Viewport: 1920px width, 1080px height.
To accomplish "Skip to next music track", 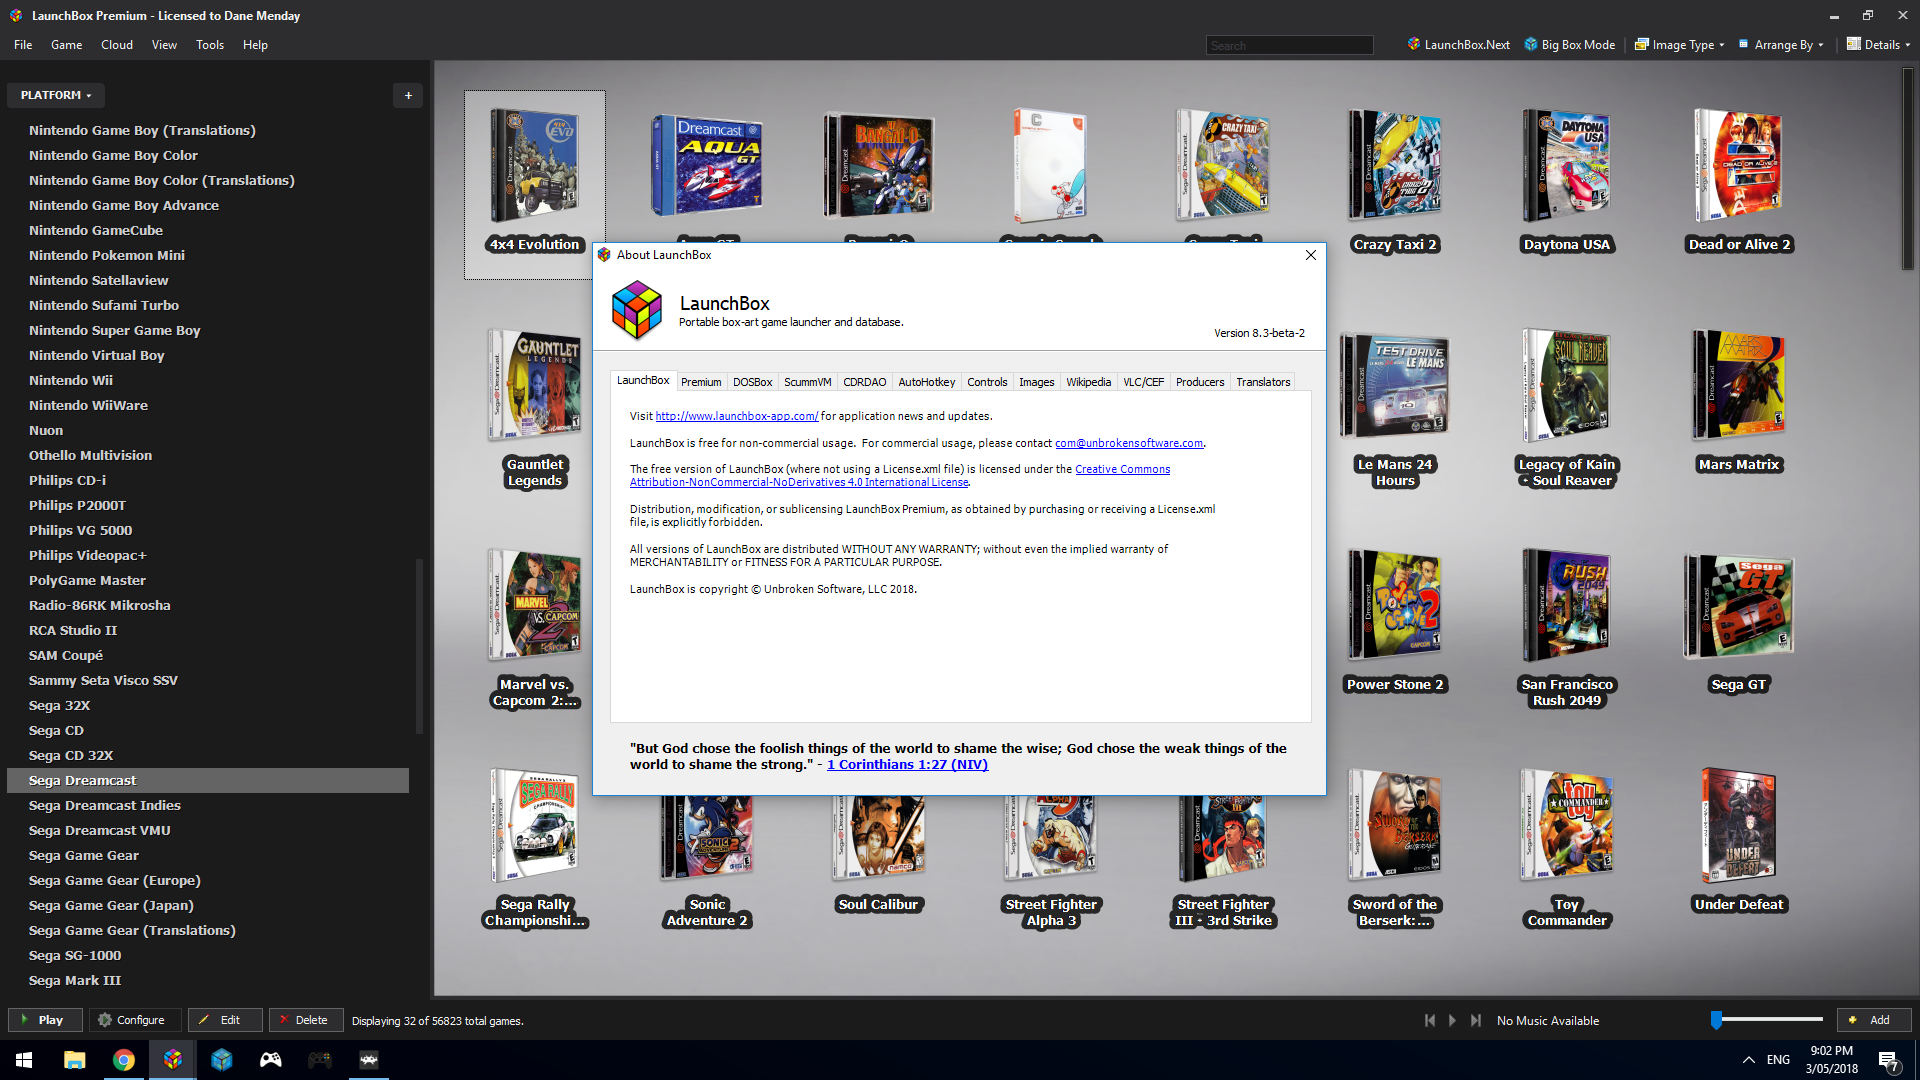I will (1475, 1020).
